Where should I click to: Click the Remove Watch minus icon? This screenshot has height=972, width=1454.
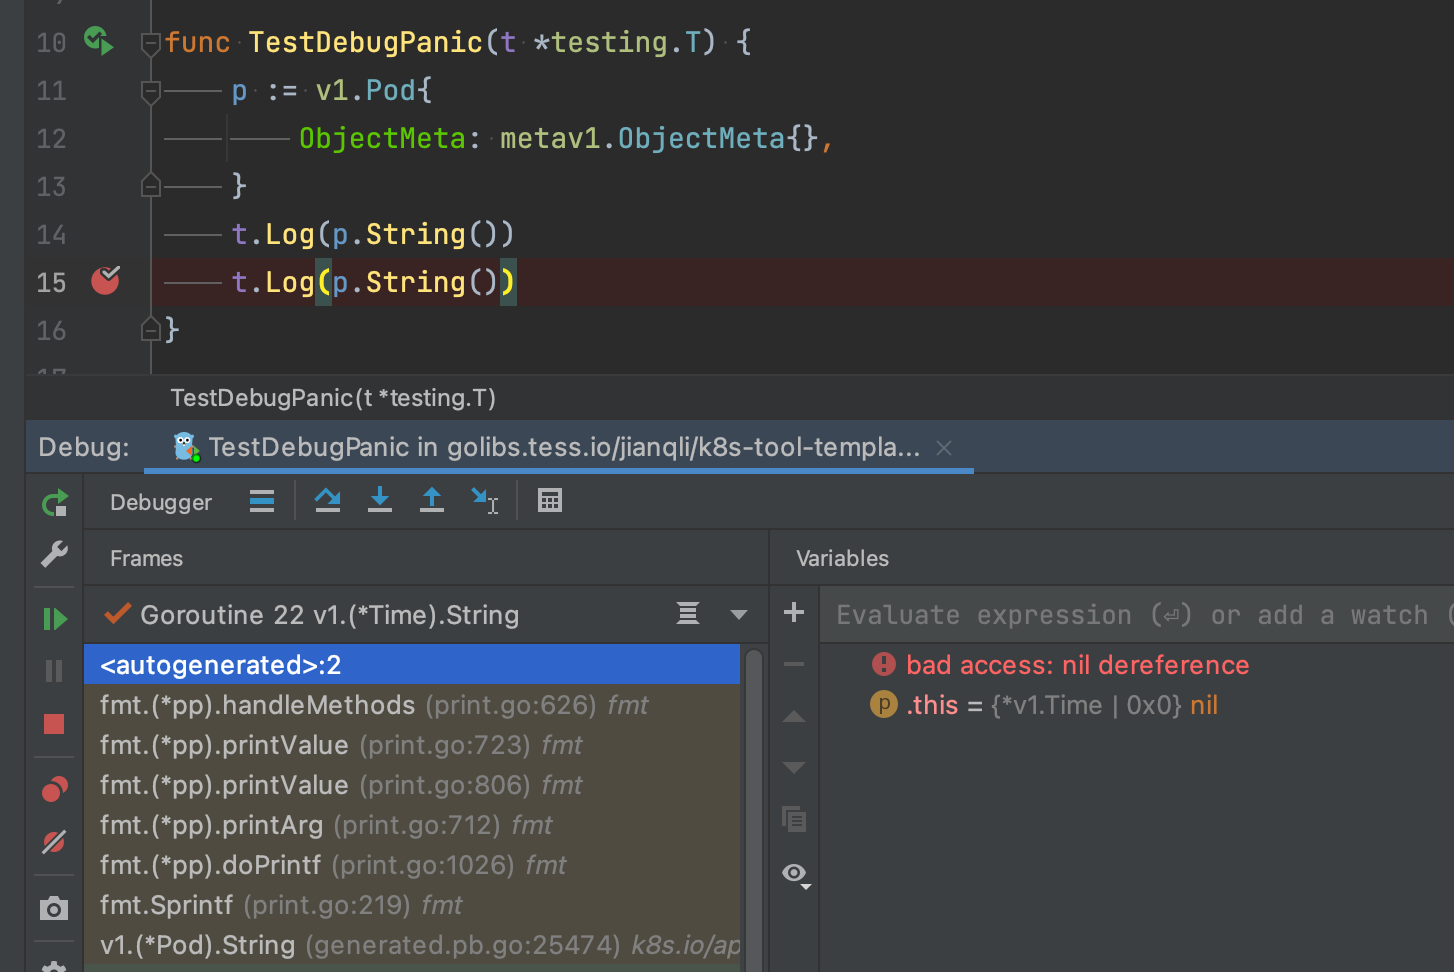[x=794, y=664]
